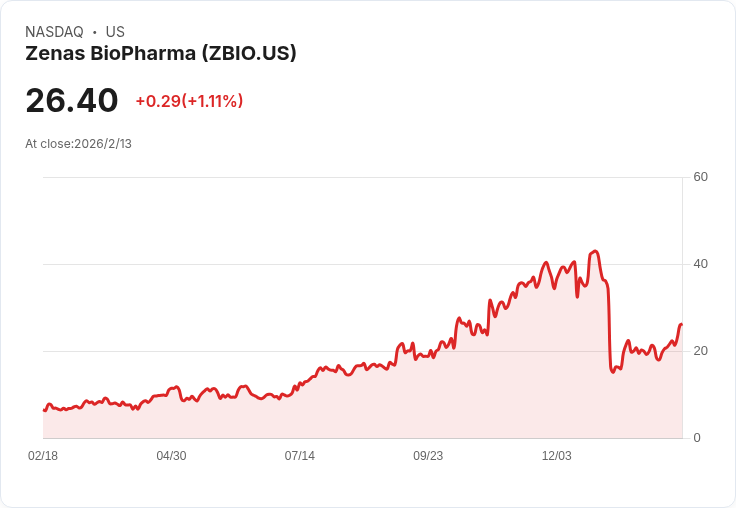
Task: Click the 40 label on price axis
Action: [701, 265]
